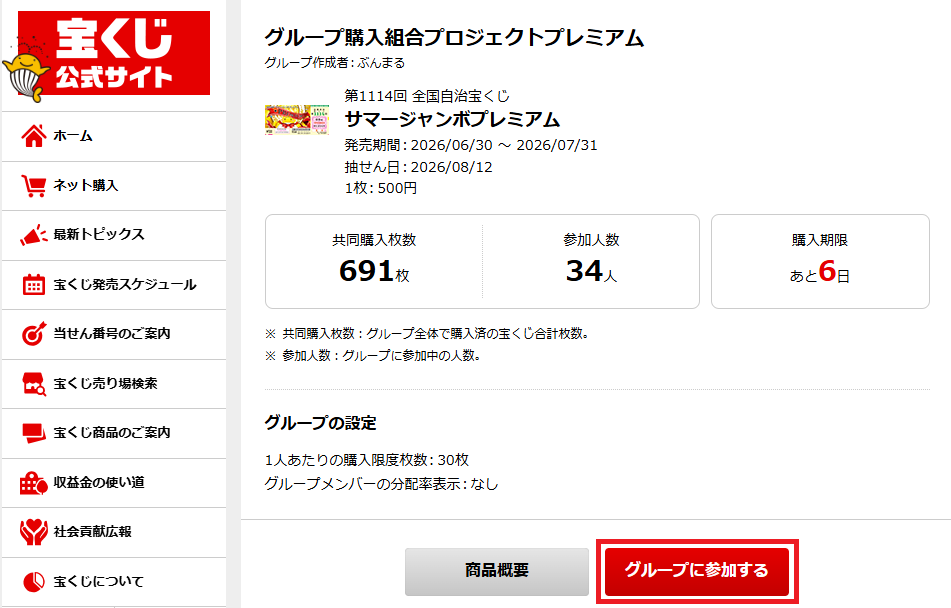Click the サマージャンボプレミアム title text
951x608 pixels.
tap(452, 120)
